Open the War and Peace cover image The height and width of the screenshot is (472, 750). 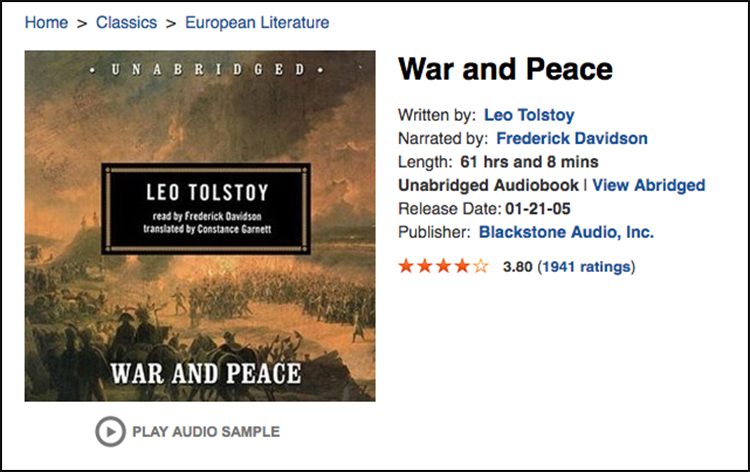tap(200, 225)
